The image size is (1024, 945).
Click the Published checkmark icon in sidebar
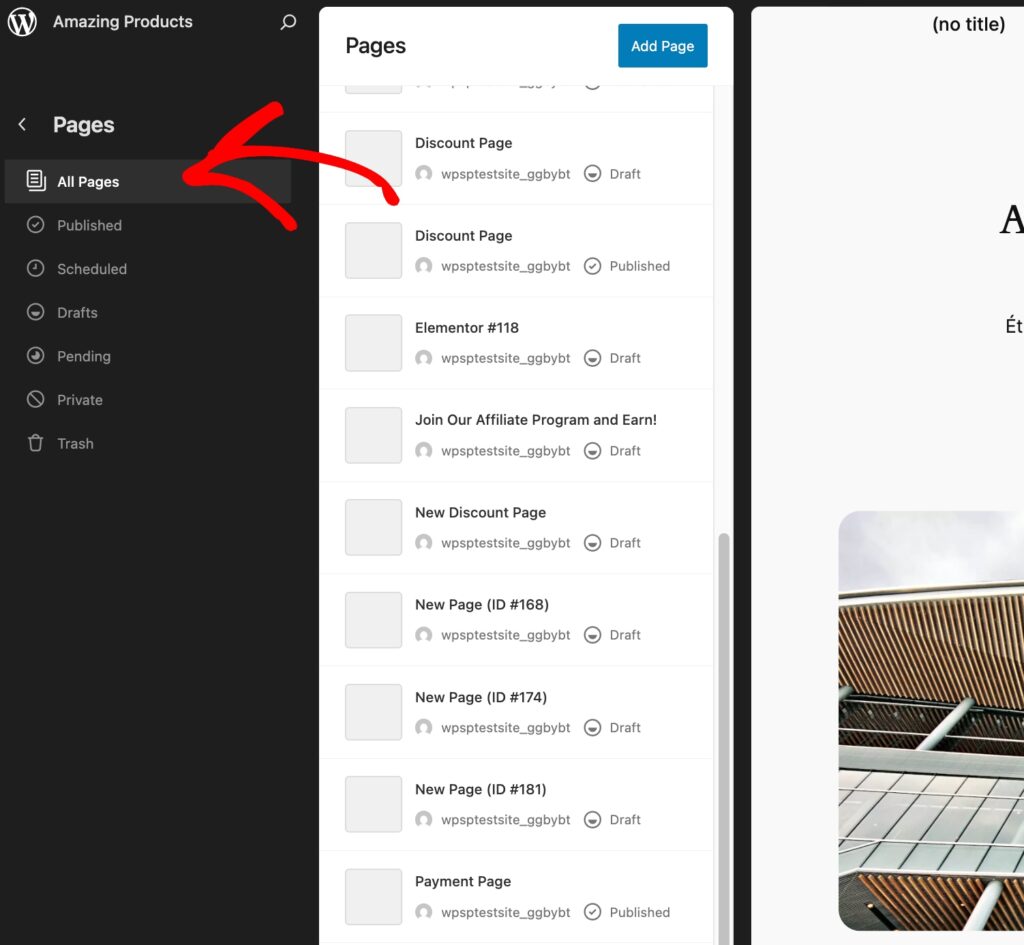[x=36, y=225]
